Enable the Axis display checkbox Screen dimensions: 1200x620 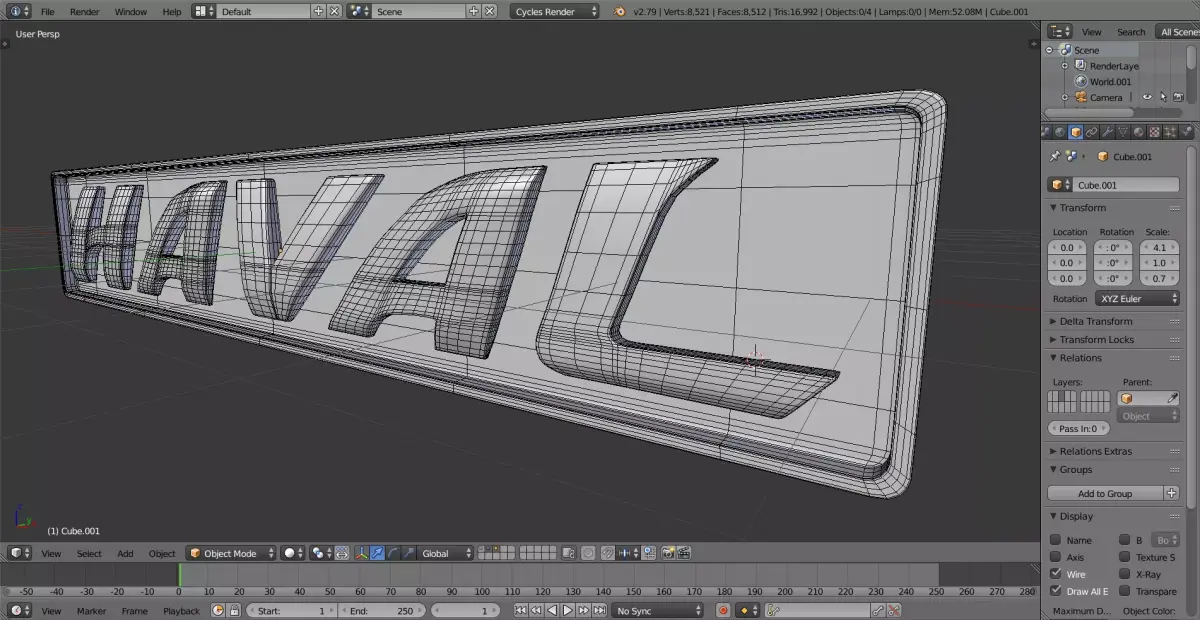click(x=1055, y=557)
